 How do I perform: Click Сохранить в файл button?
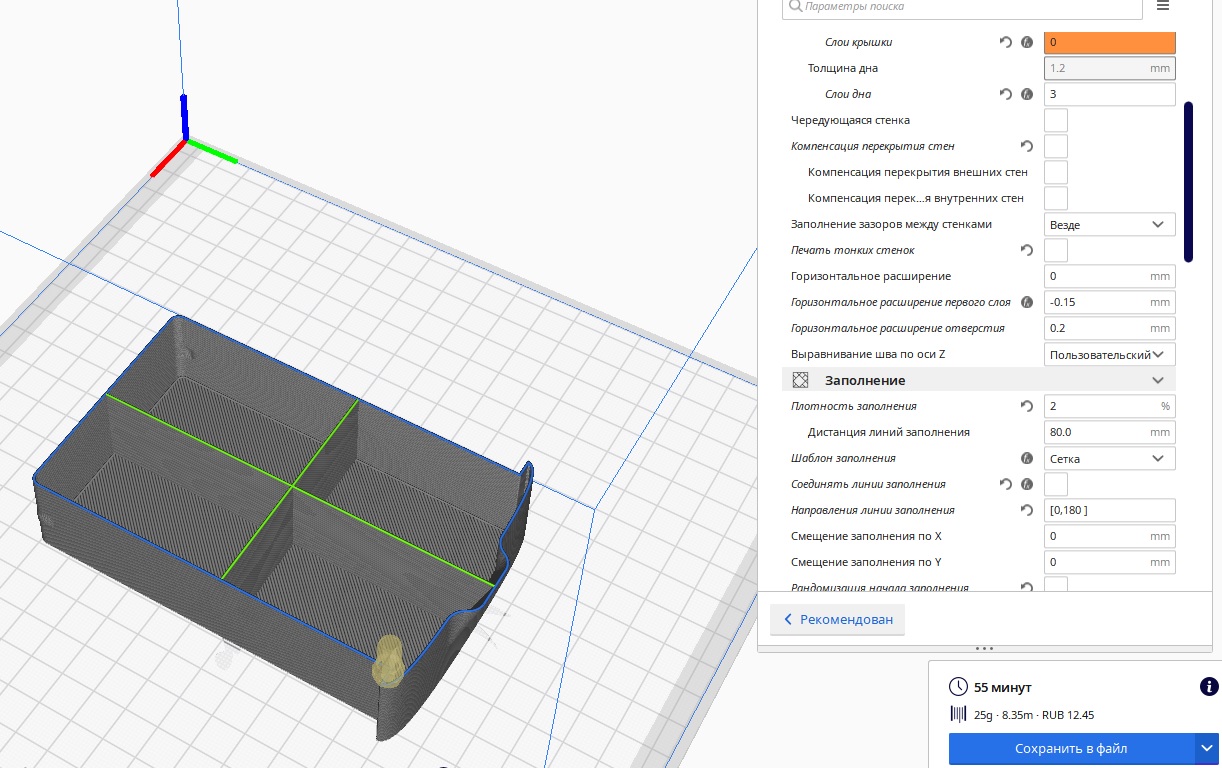coord(1071,748)
